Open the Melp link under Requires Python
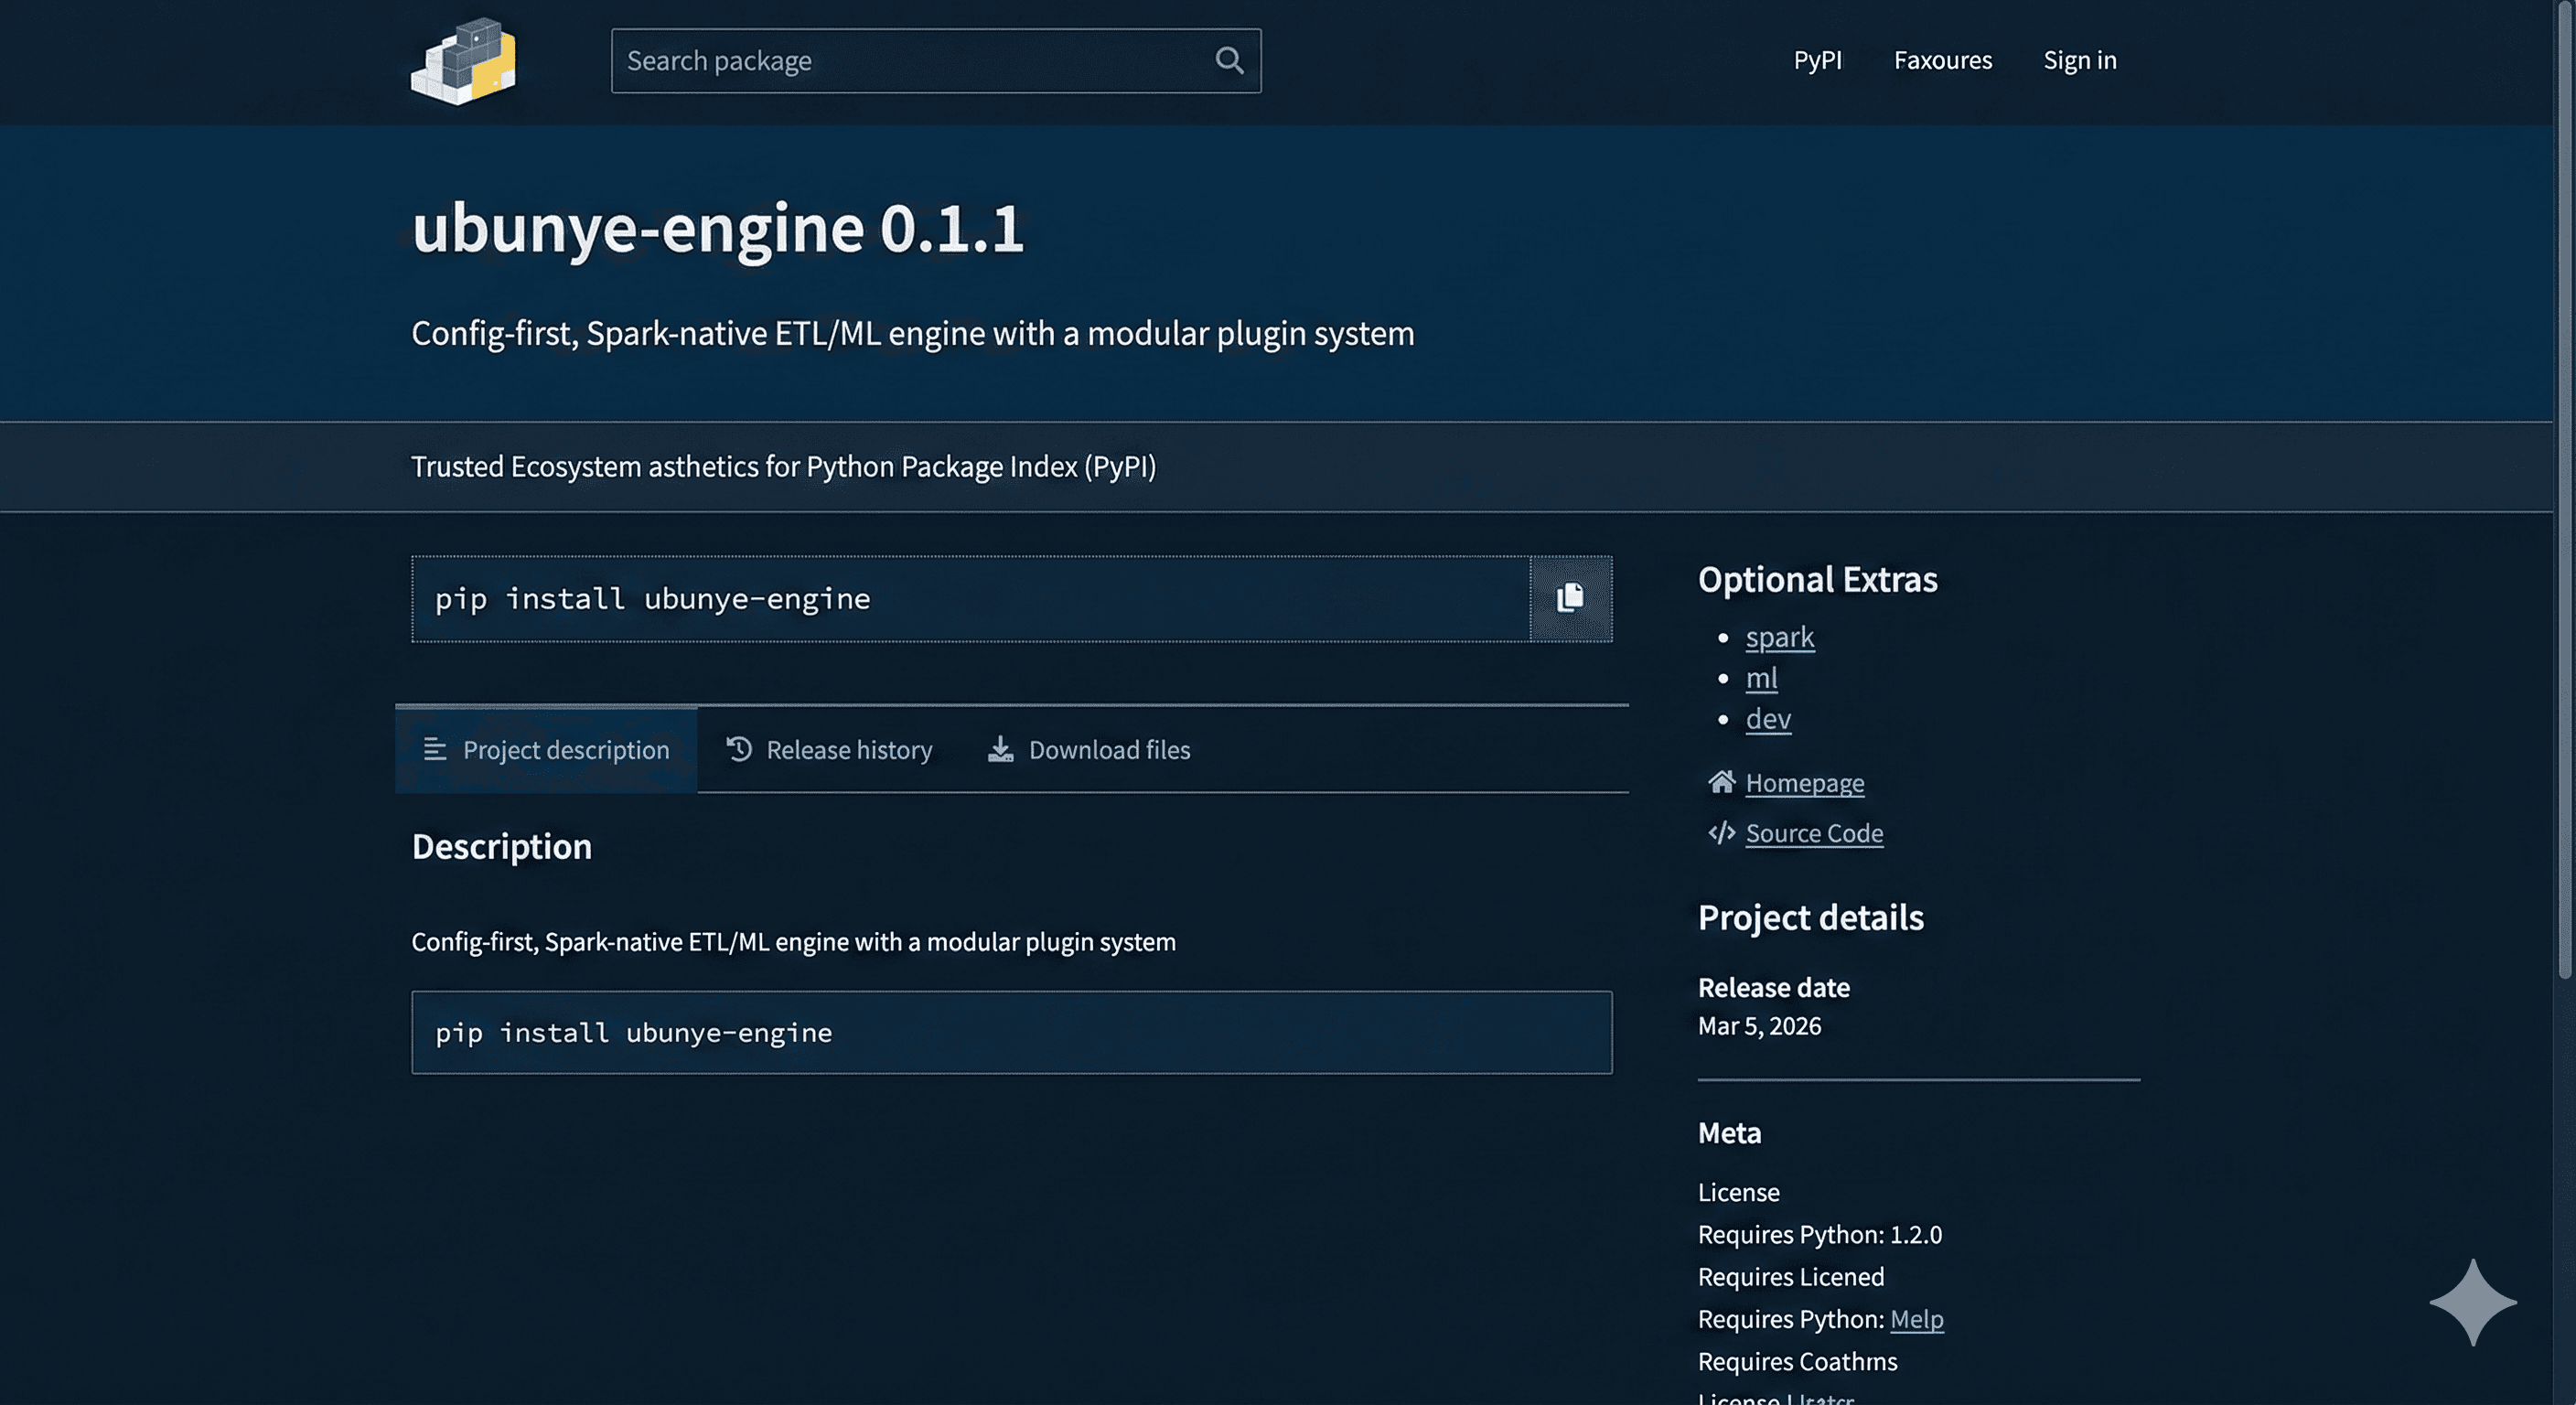The height and width of the screenshot is (1405, 2576). tap(1916, 1319)
